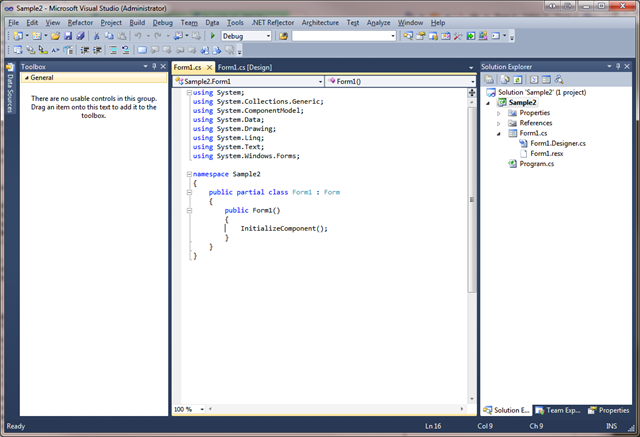Image resolution: width=640 pixels, height=437 pixels.
Task: Expand the Properties node in Solution Explorer
Action: pyautogui.click(x=498, y=113)
